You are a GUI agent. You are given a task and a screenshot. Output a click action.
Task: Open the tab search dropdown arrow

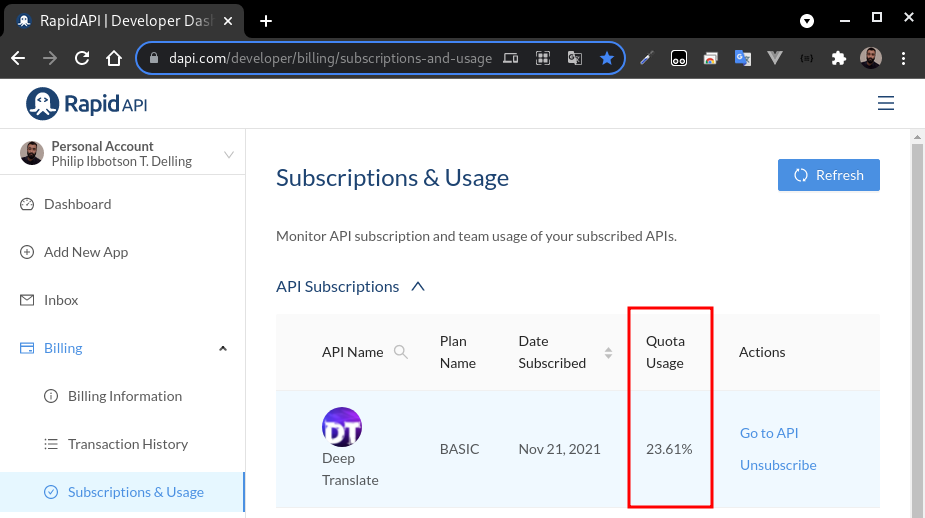[x=806, y=21]
